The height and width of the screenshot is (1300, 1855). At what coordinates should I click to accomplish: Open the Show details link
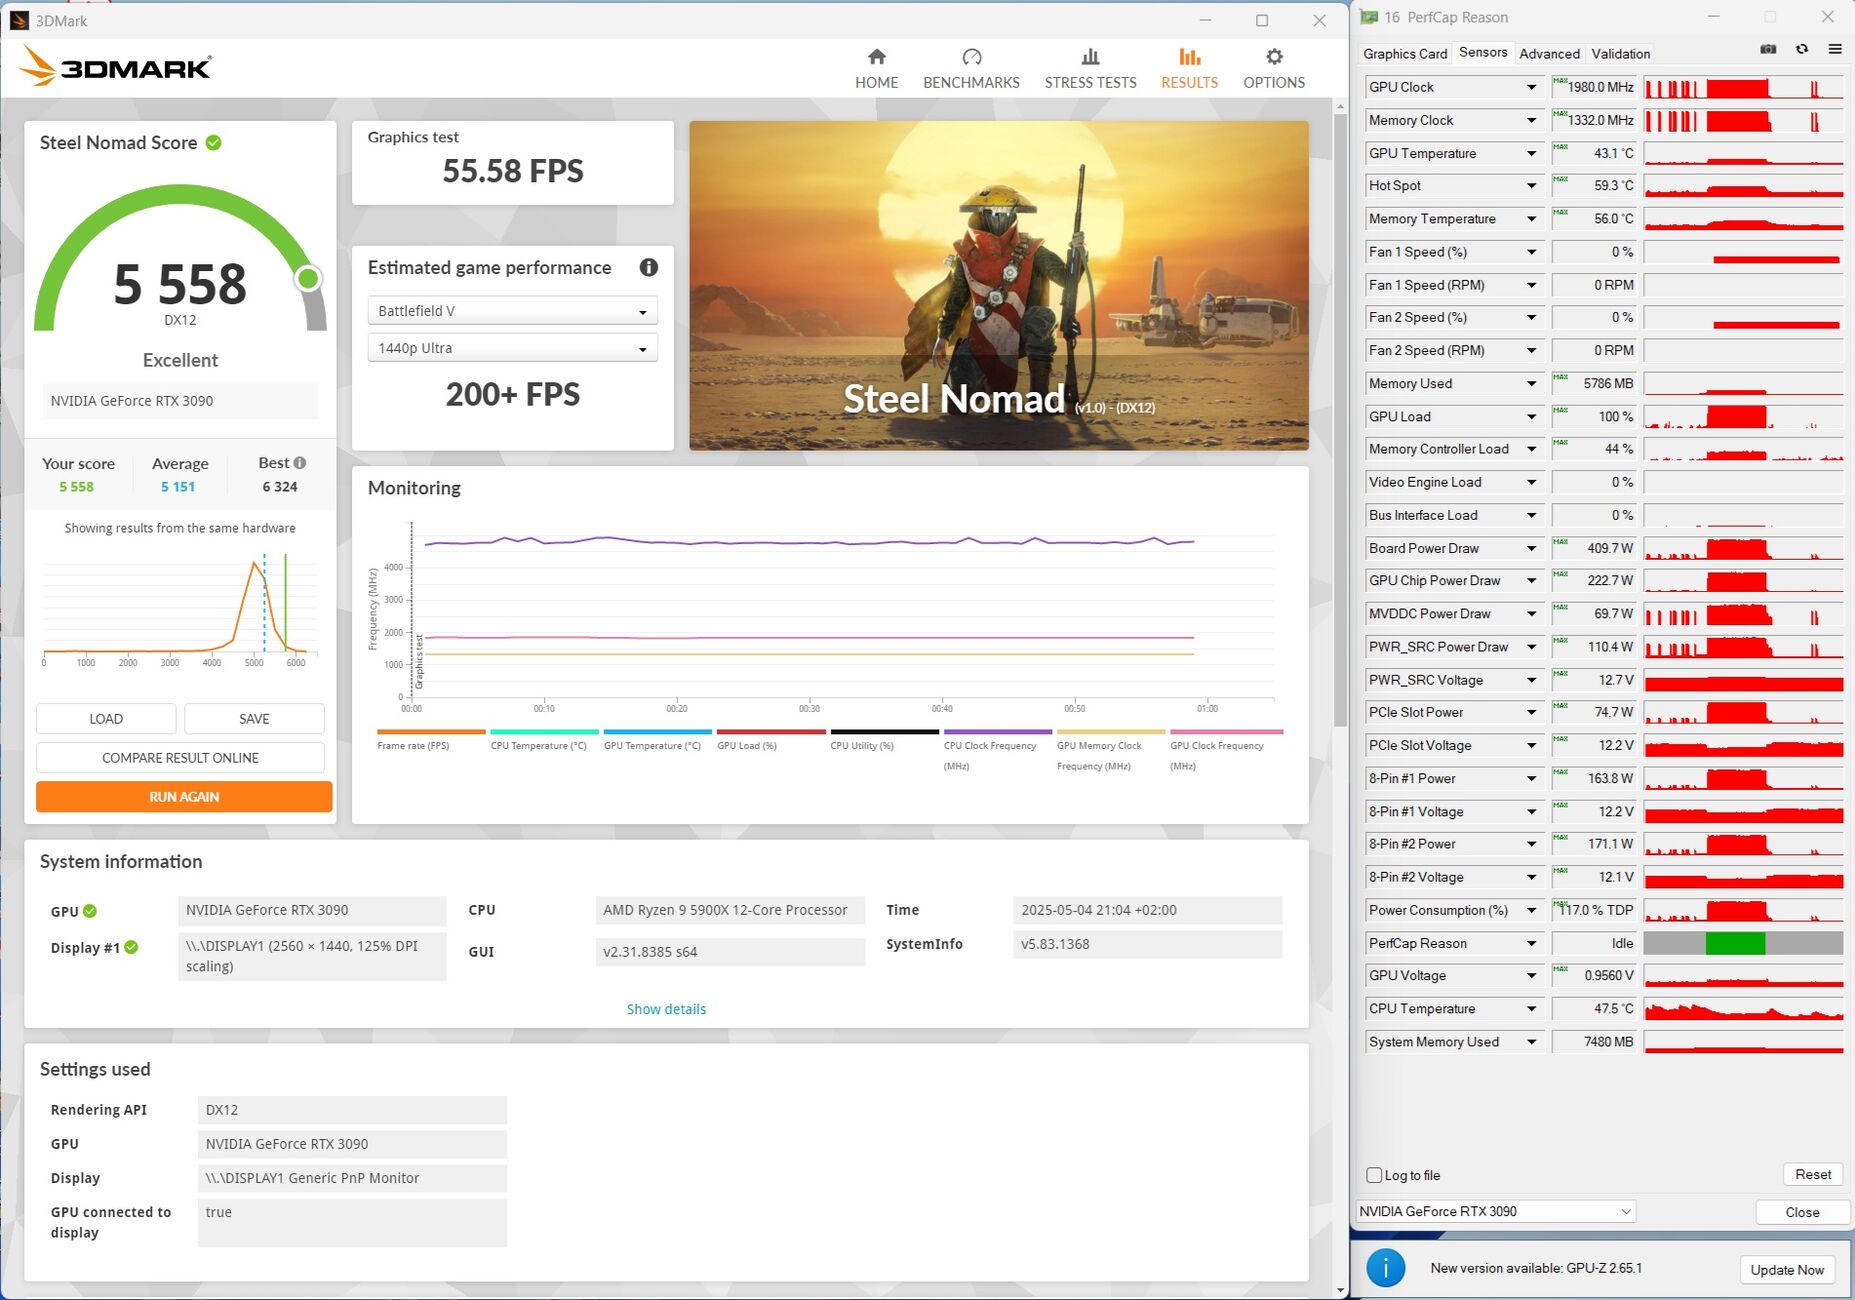[666, 1009]
